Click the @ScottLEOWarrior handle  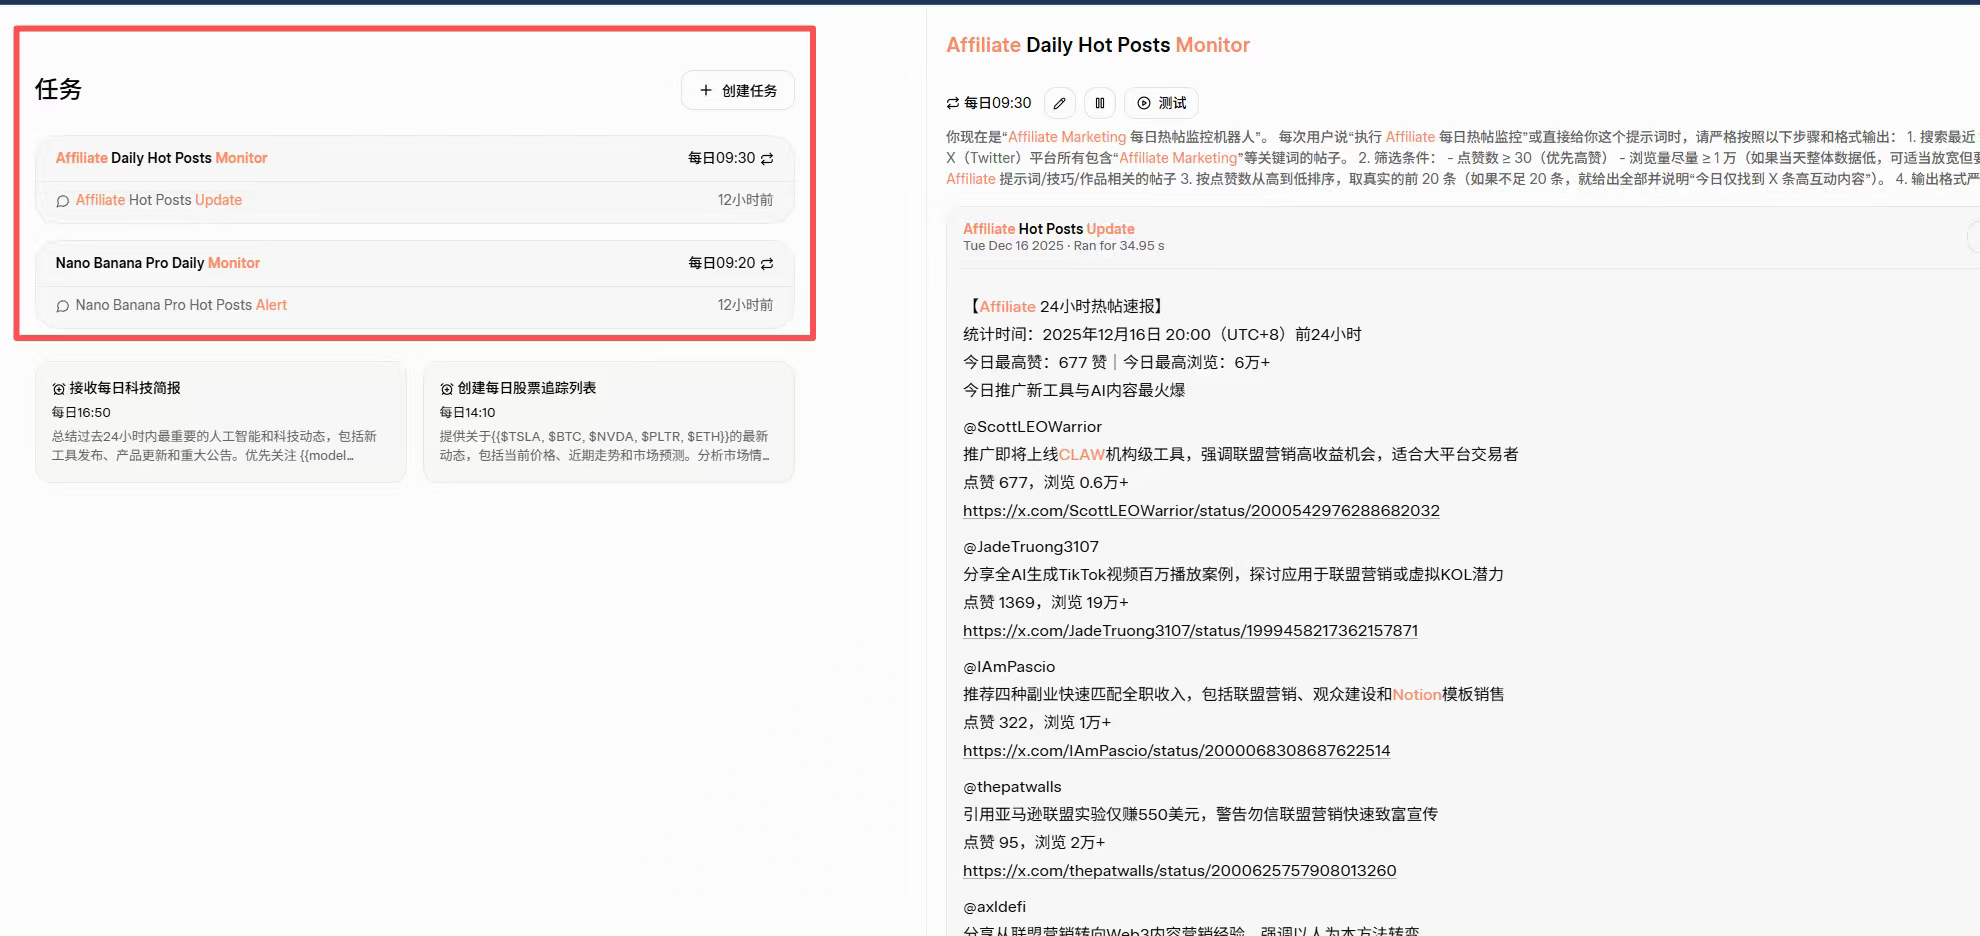click(x=1032, y=426)
